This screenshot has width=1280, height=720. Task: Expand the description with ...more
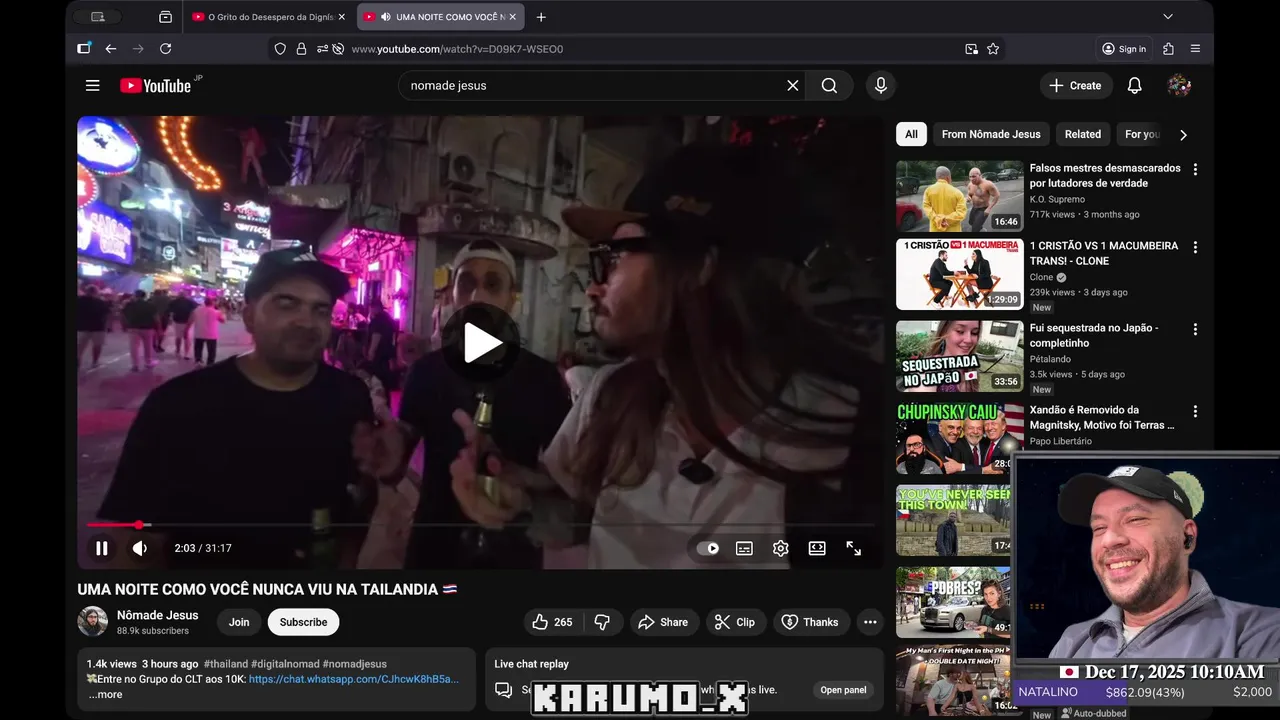click(x=105, y=694)
